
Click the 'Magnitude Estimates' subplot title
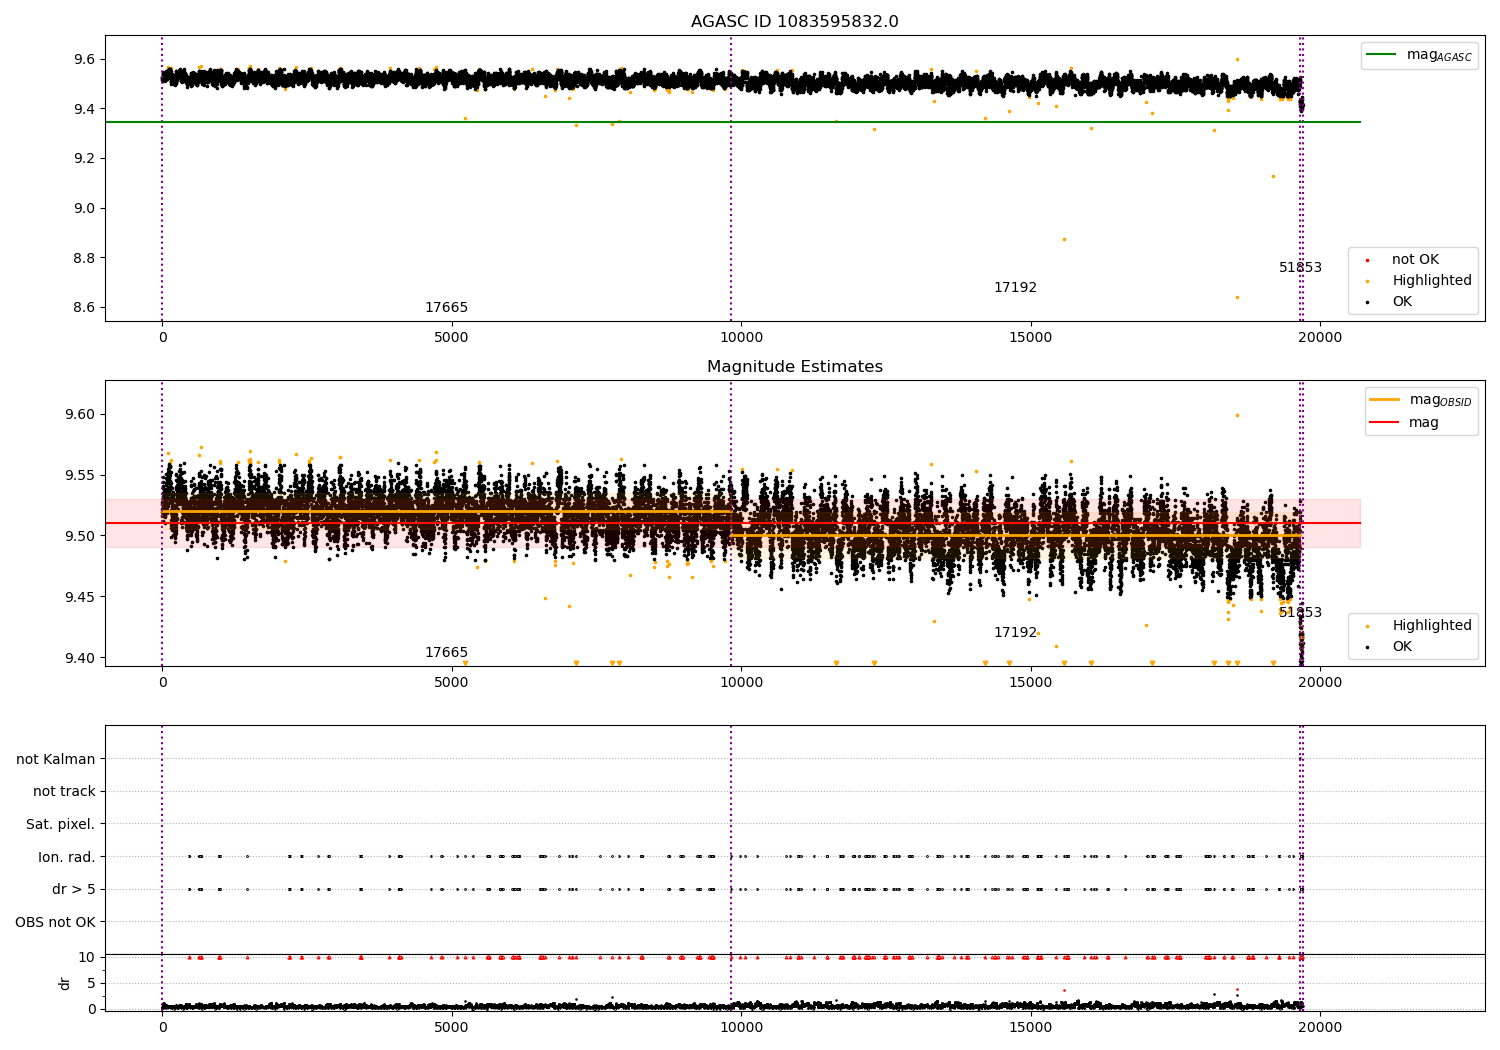pos(794,367)
